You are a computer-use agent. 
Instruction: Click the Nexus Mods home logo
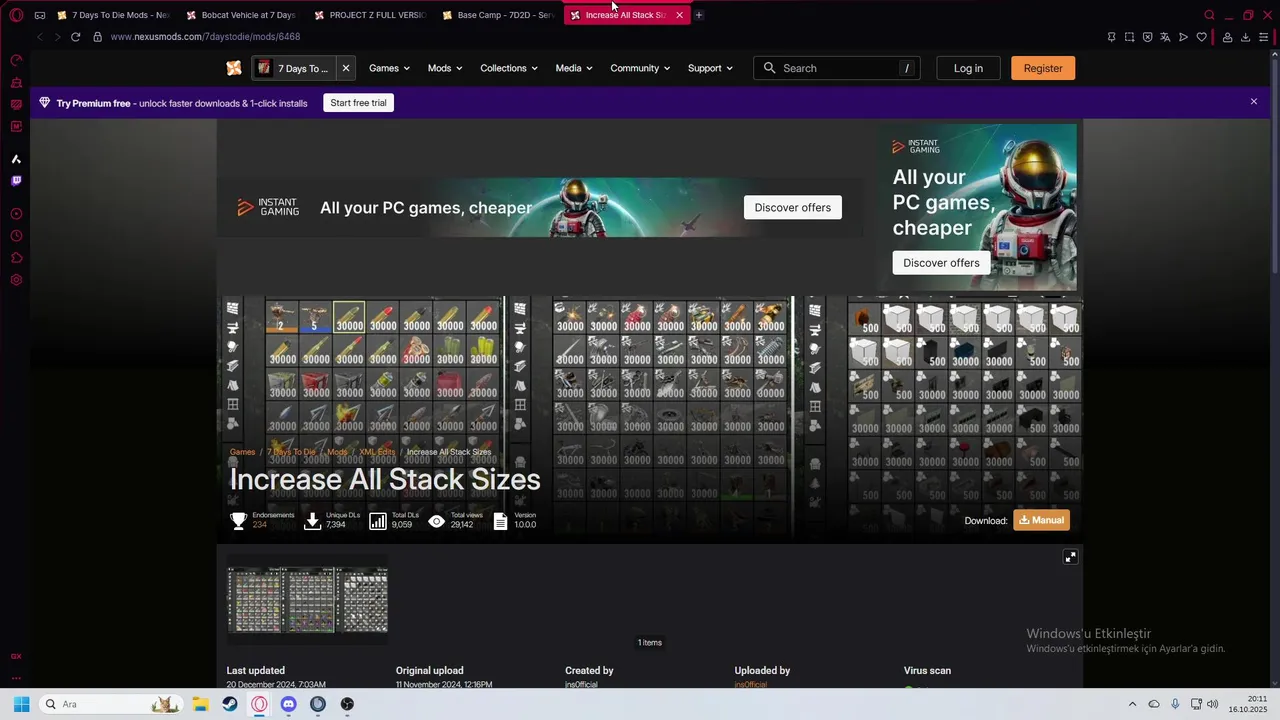pyautogui.click(x=233, y=68)
